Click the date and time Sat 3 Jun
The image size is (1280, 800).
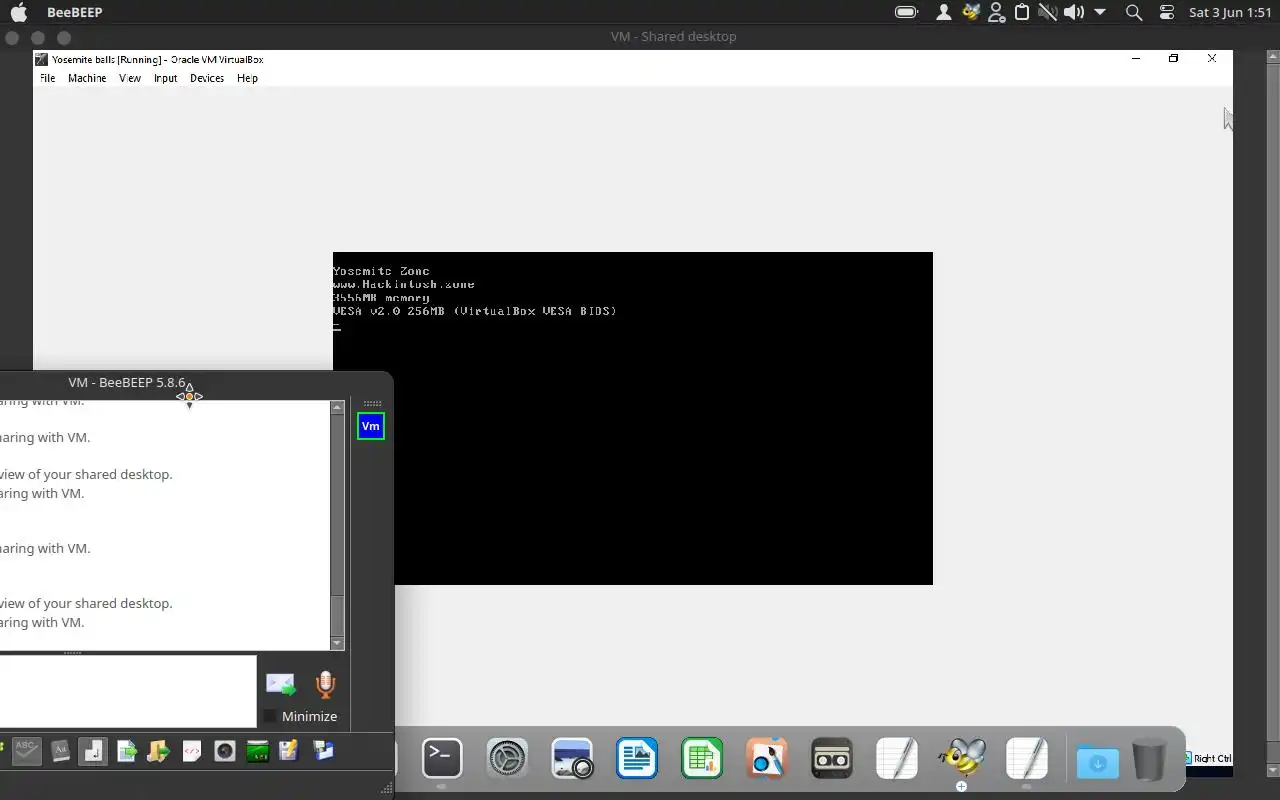click(1230, 12)
